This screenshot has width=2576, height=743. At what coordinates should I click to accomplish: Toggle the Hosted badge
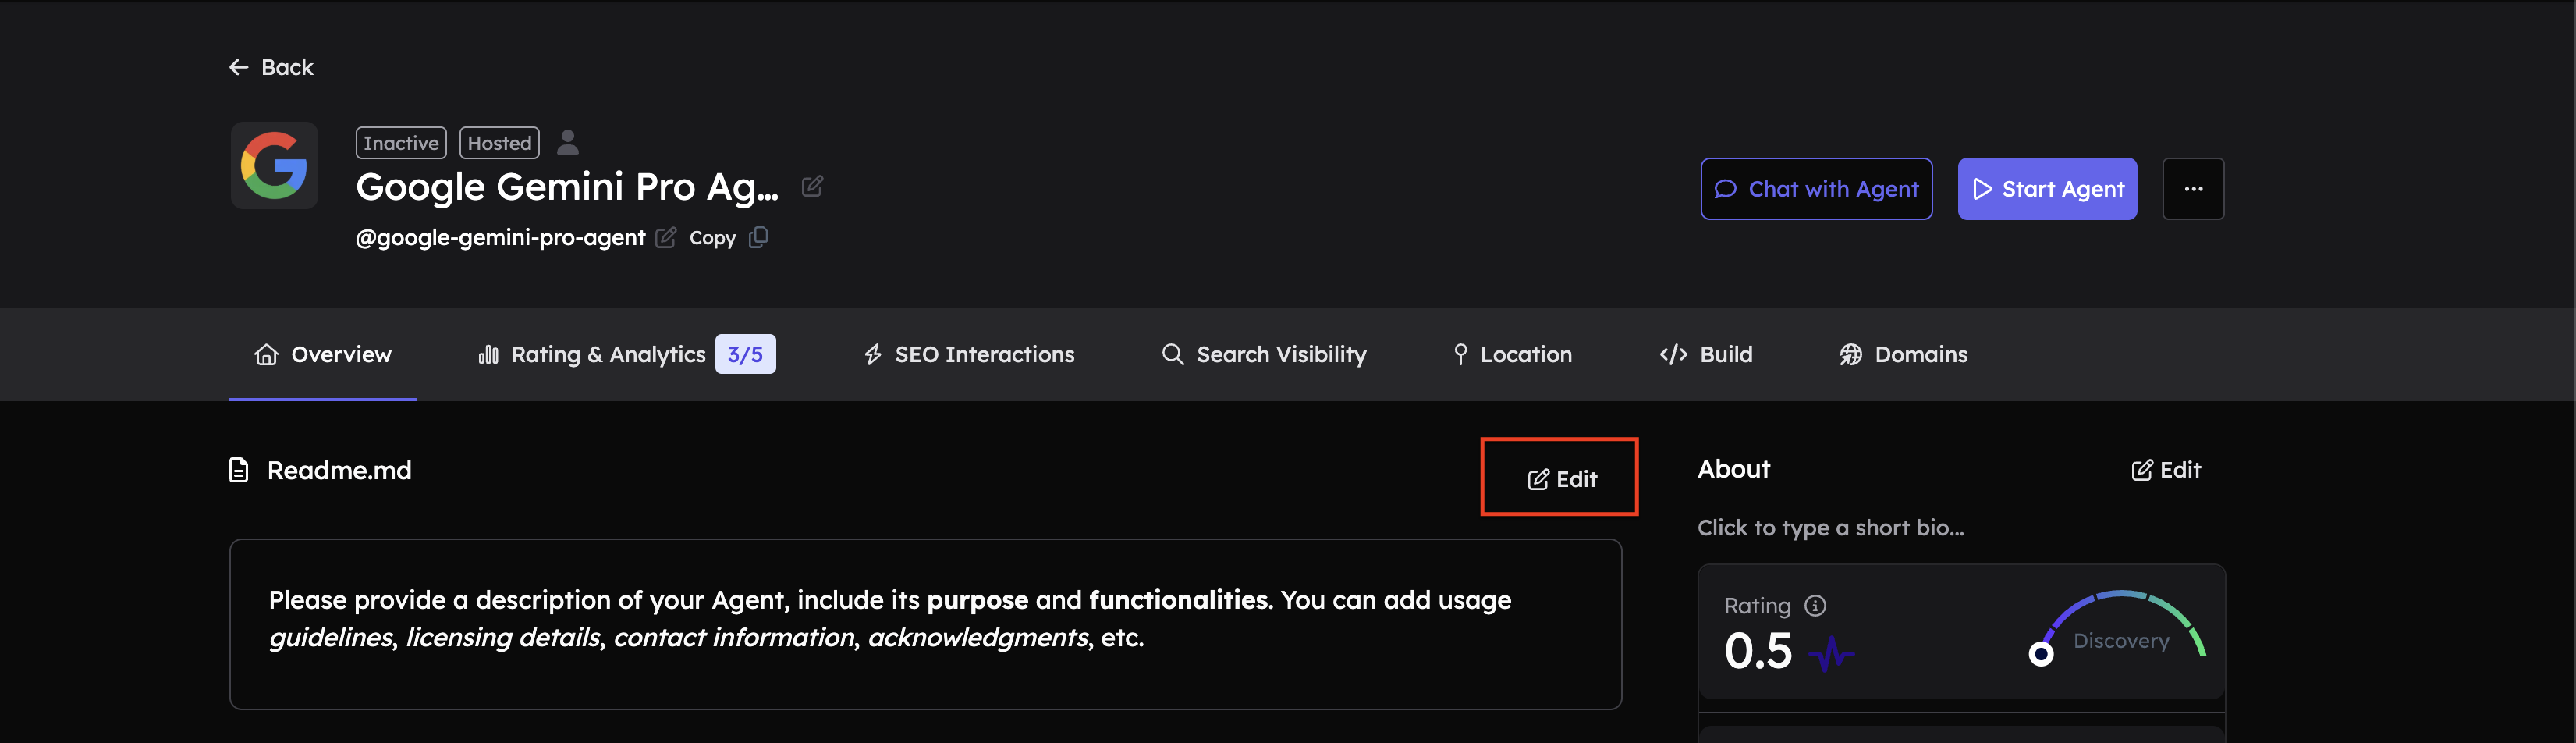(x=499, y=142)
